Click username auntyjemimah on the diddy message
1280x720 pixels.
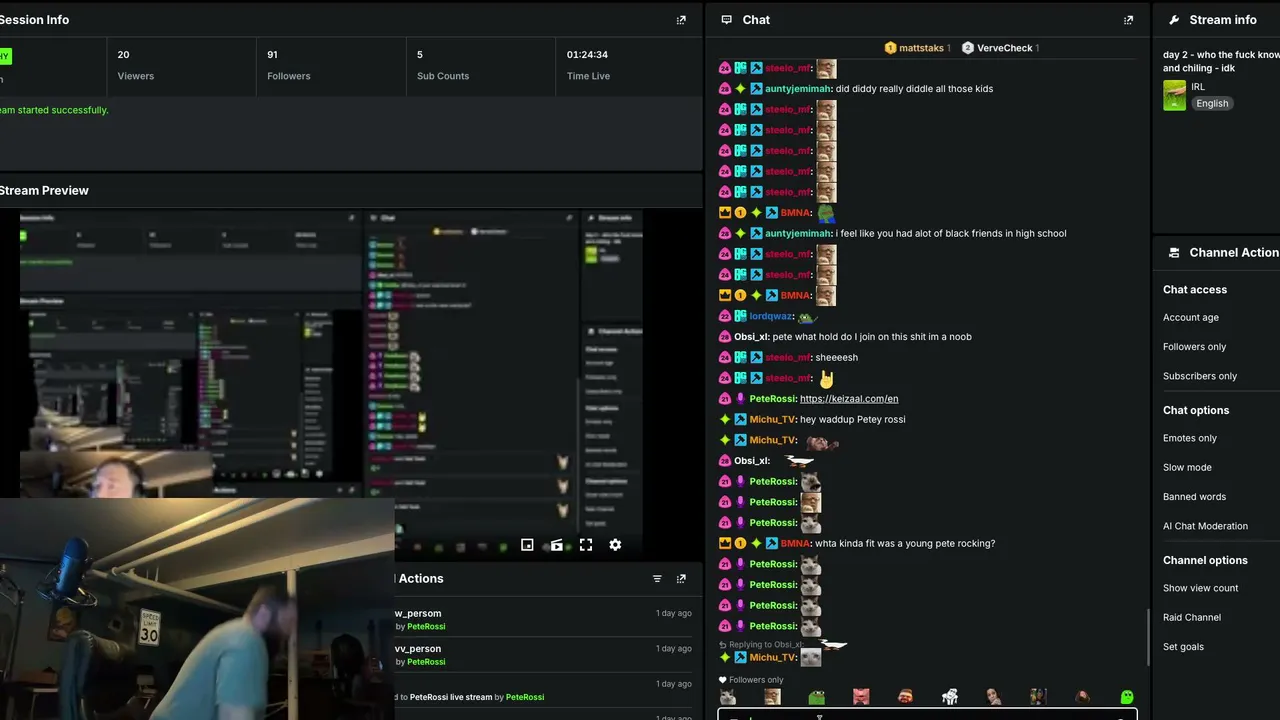tap(798, 89)
